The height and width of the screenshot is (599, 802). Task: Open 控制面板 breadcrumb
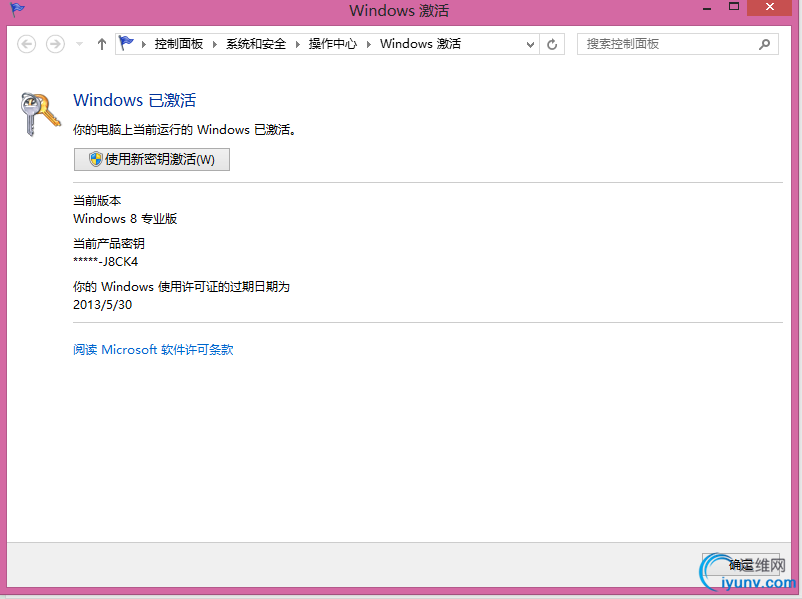[179, 44]
